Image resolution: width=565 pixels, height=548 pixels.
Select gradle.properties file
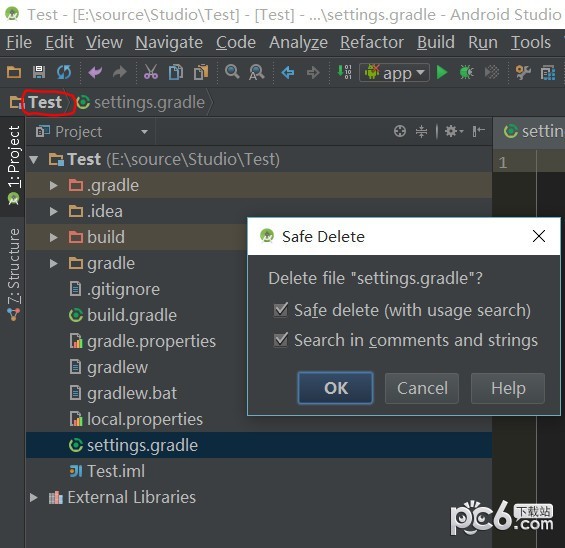(x=151, y=341)
